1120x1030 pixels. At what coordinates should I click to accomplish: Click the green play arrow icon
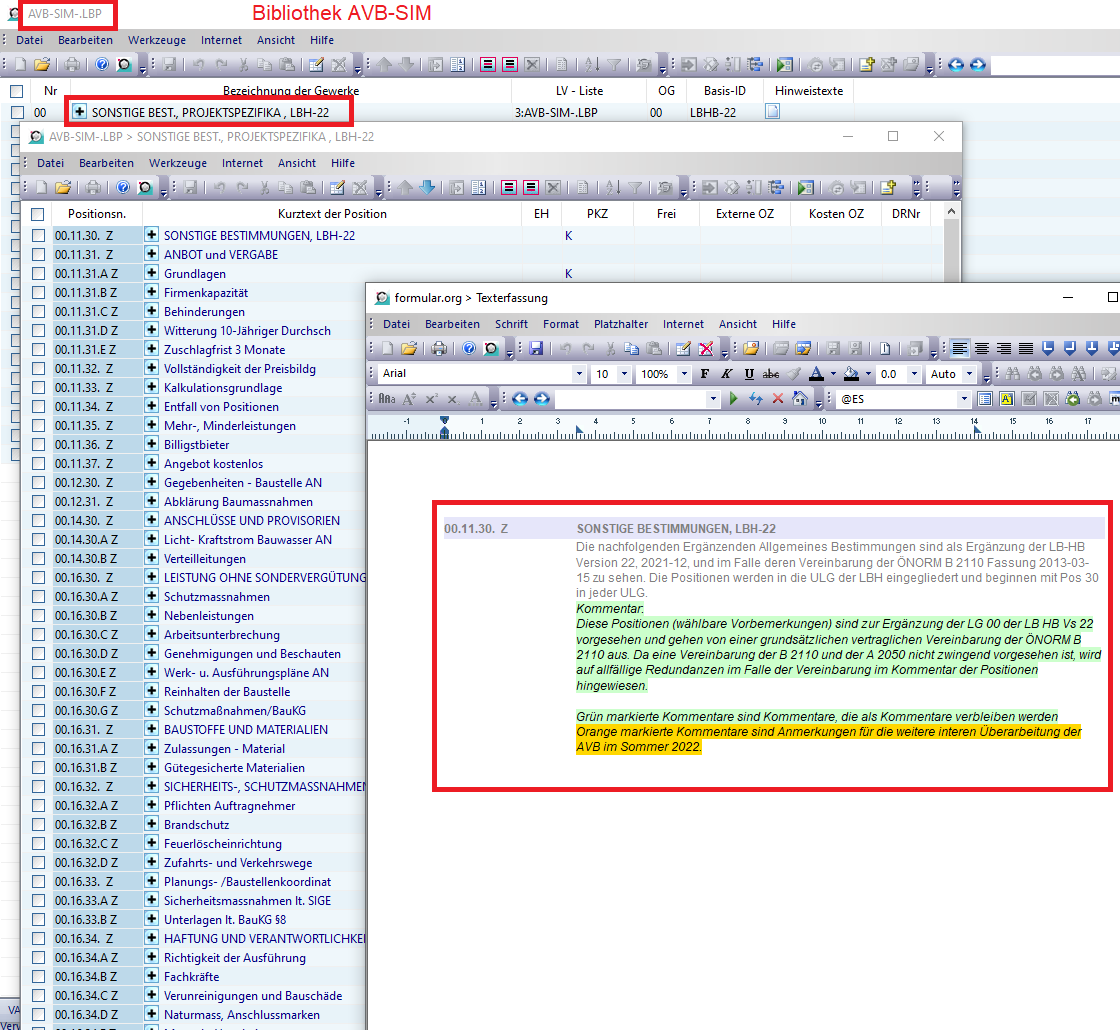click(x=733, y=399)
